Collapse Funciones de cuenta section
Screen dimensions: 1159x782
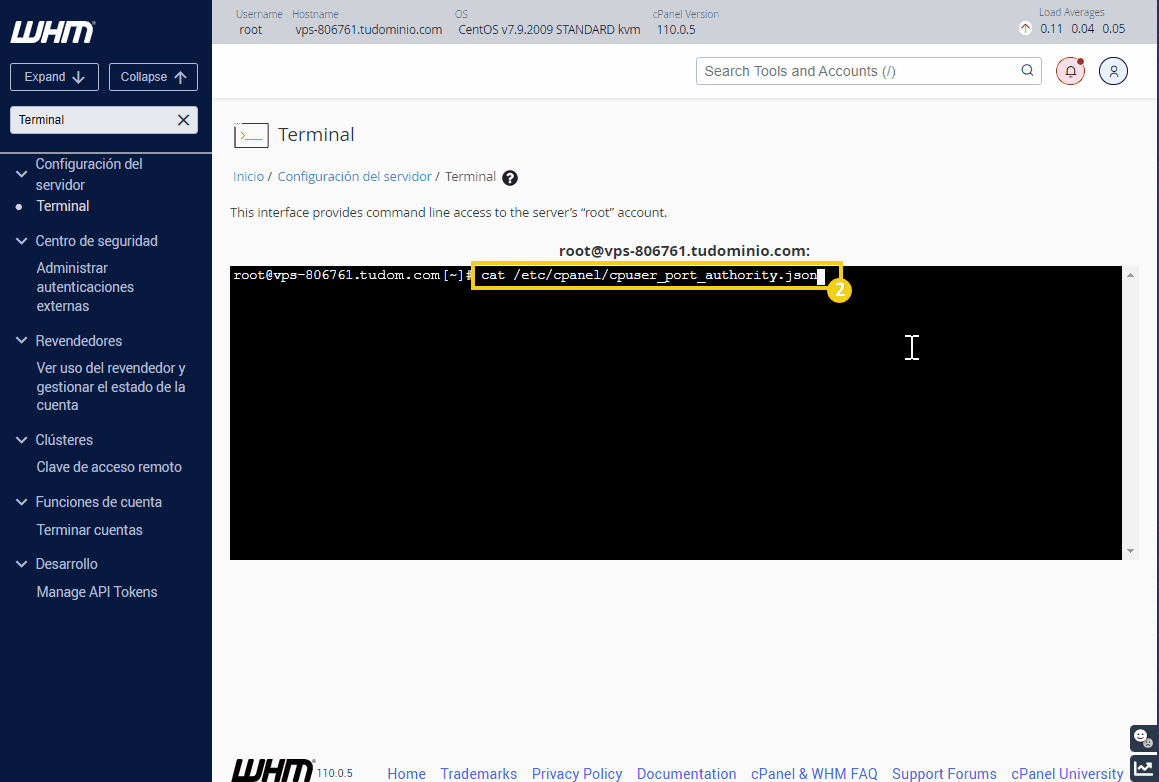coord(21,502)
